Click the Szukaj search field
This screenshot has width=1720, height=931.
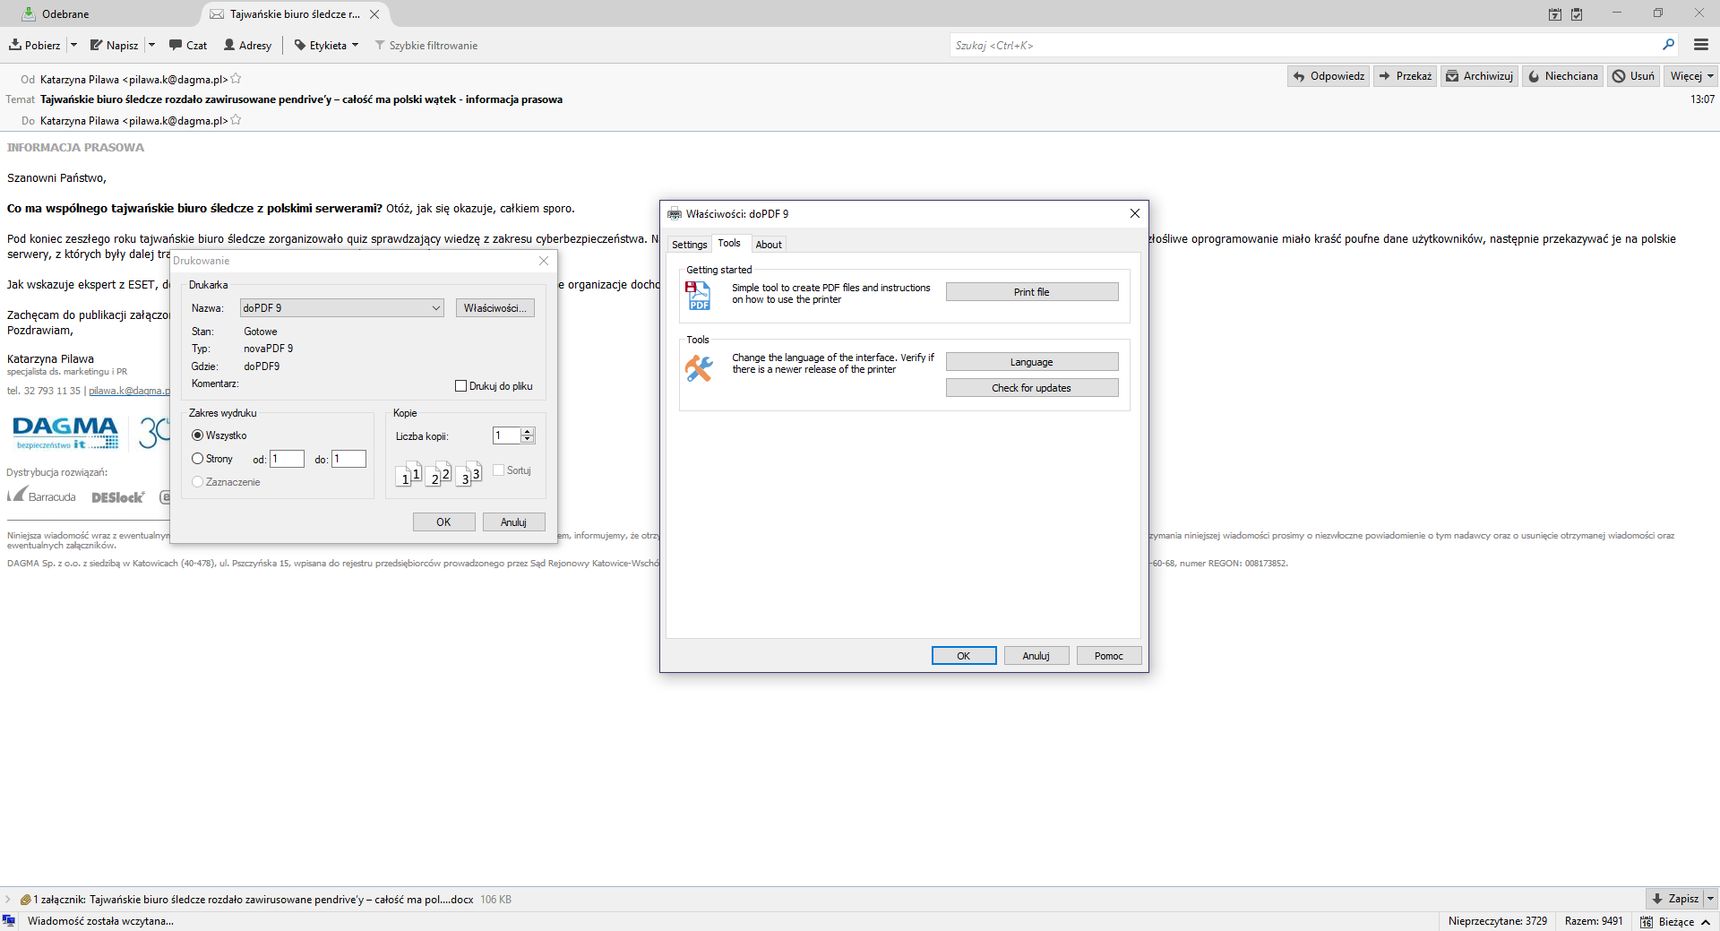tap(1305, 45)
